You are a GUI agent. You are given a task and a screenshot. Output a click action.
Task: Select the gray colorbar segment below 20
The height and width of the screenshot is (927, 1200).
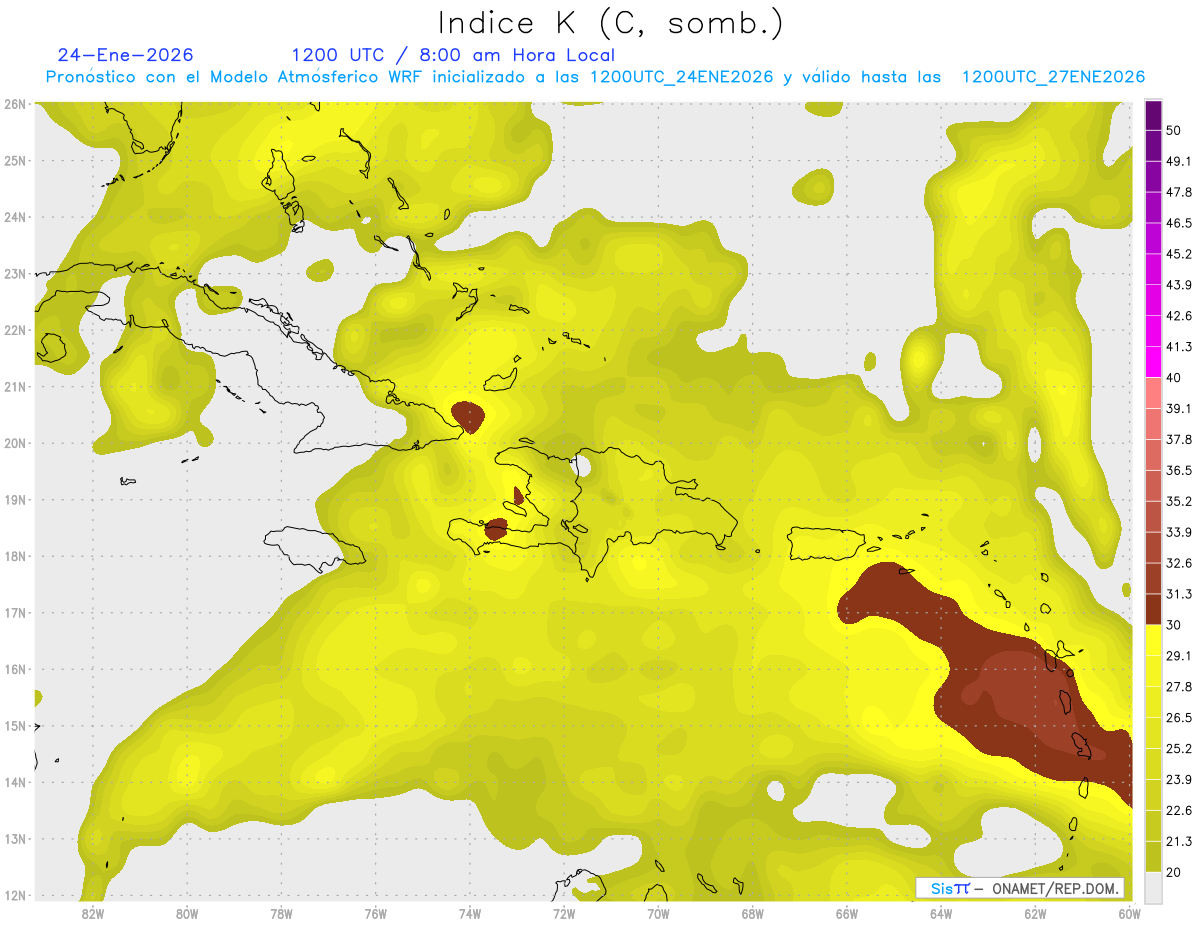click(1153, 886)
